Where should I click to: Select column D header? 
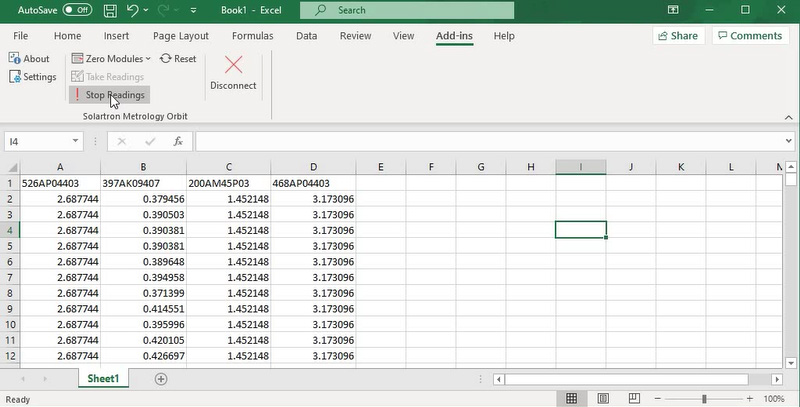pyautogui.click(x=313, y=167)
